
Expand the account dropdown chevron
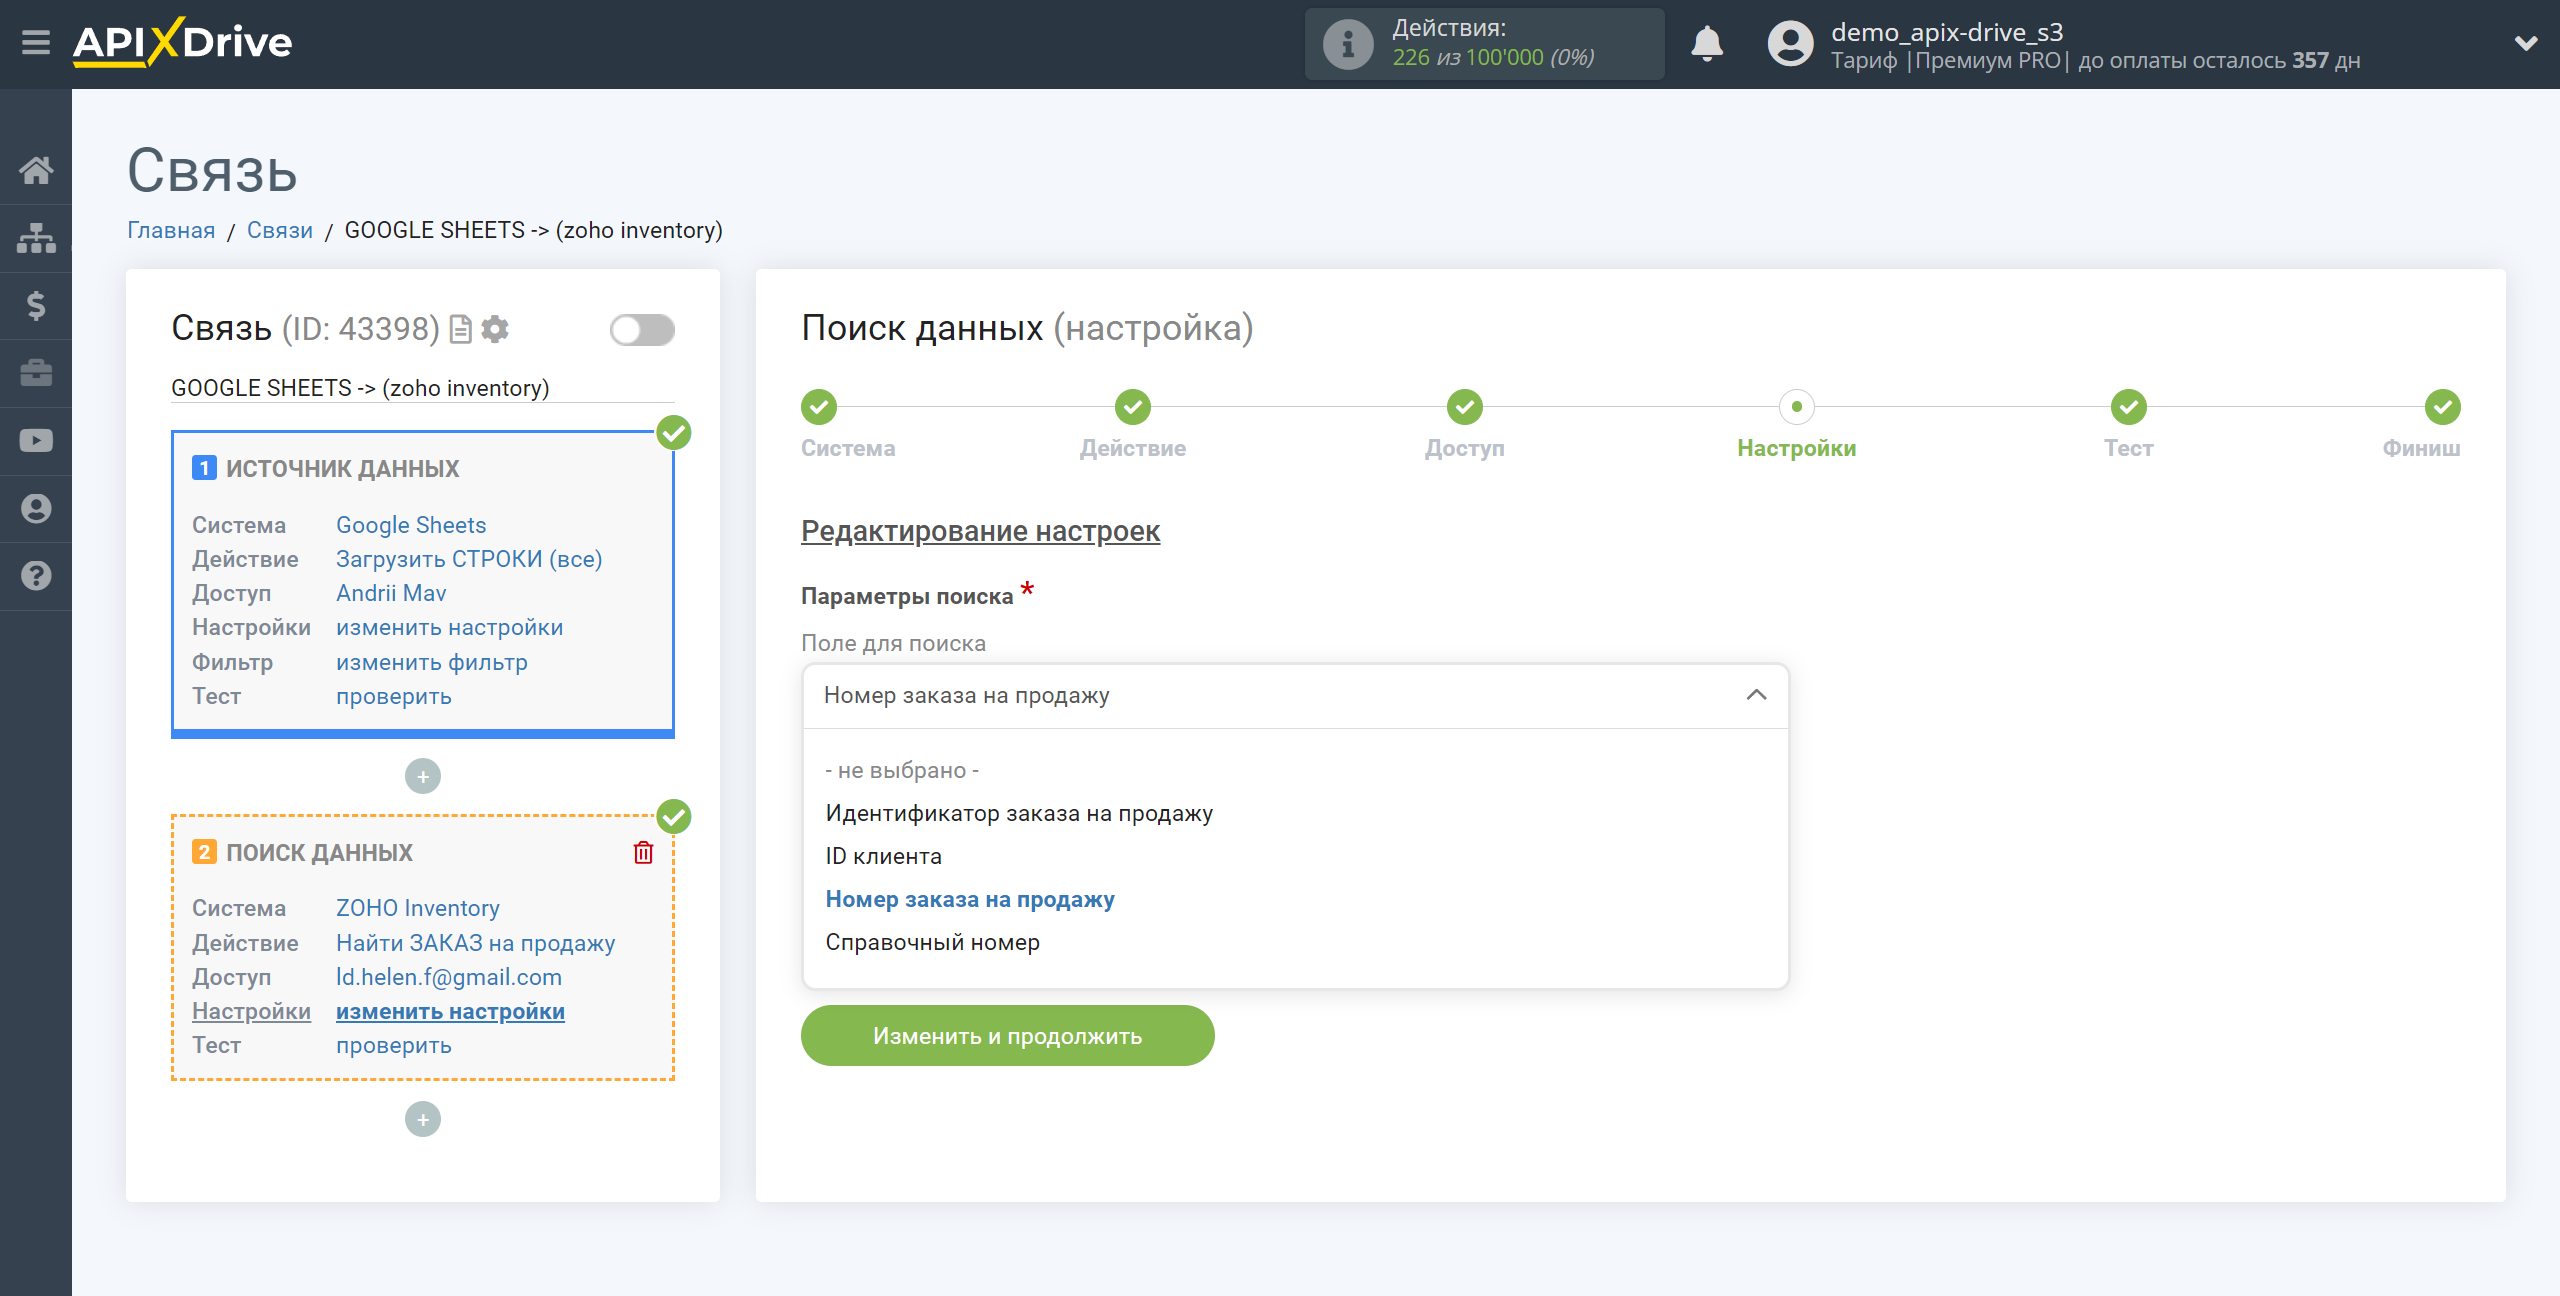click(2525, 43)
